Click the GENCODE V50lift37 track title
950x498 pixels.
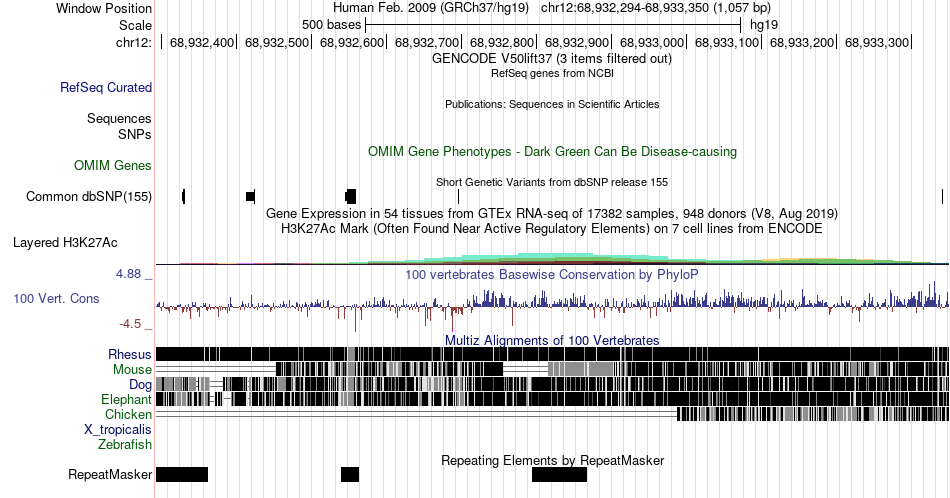tap(552, 59)
